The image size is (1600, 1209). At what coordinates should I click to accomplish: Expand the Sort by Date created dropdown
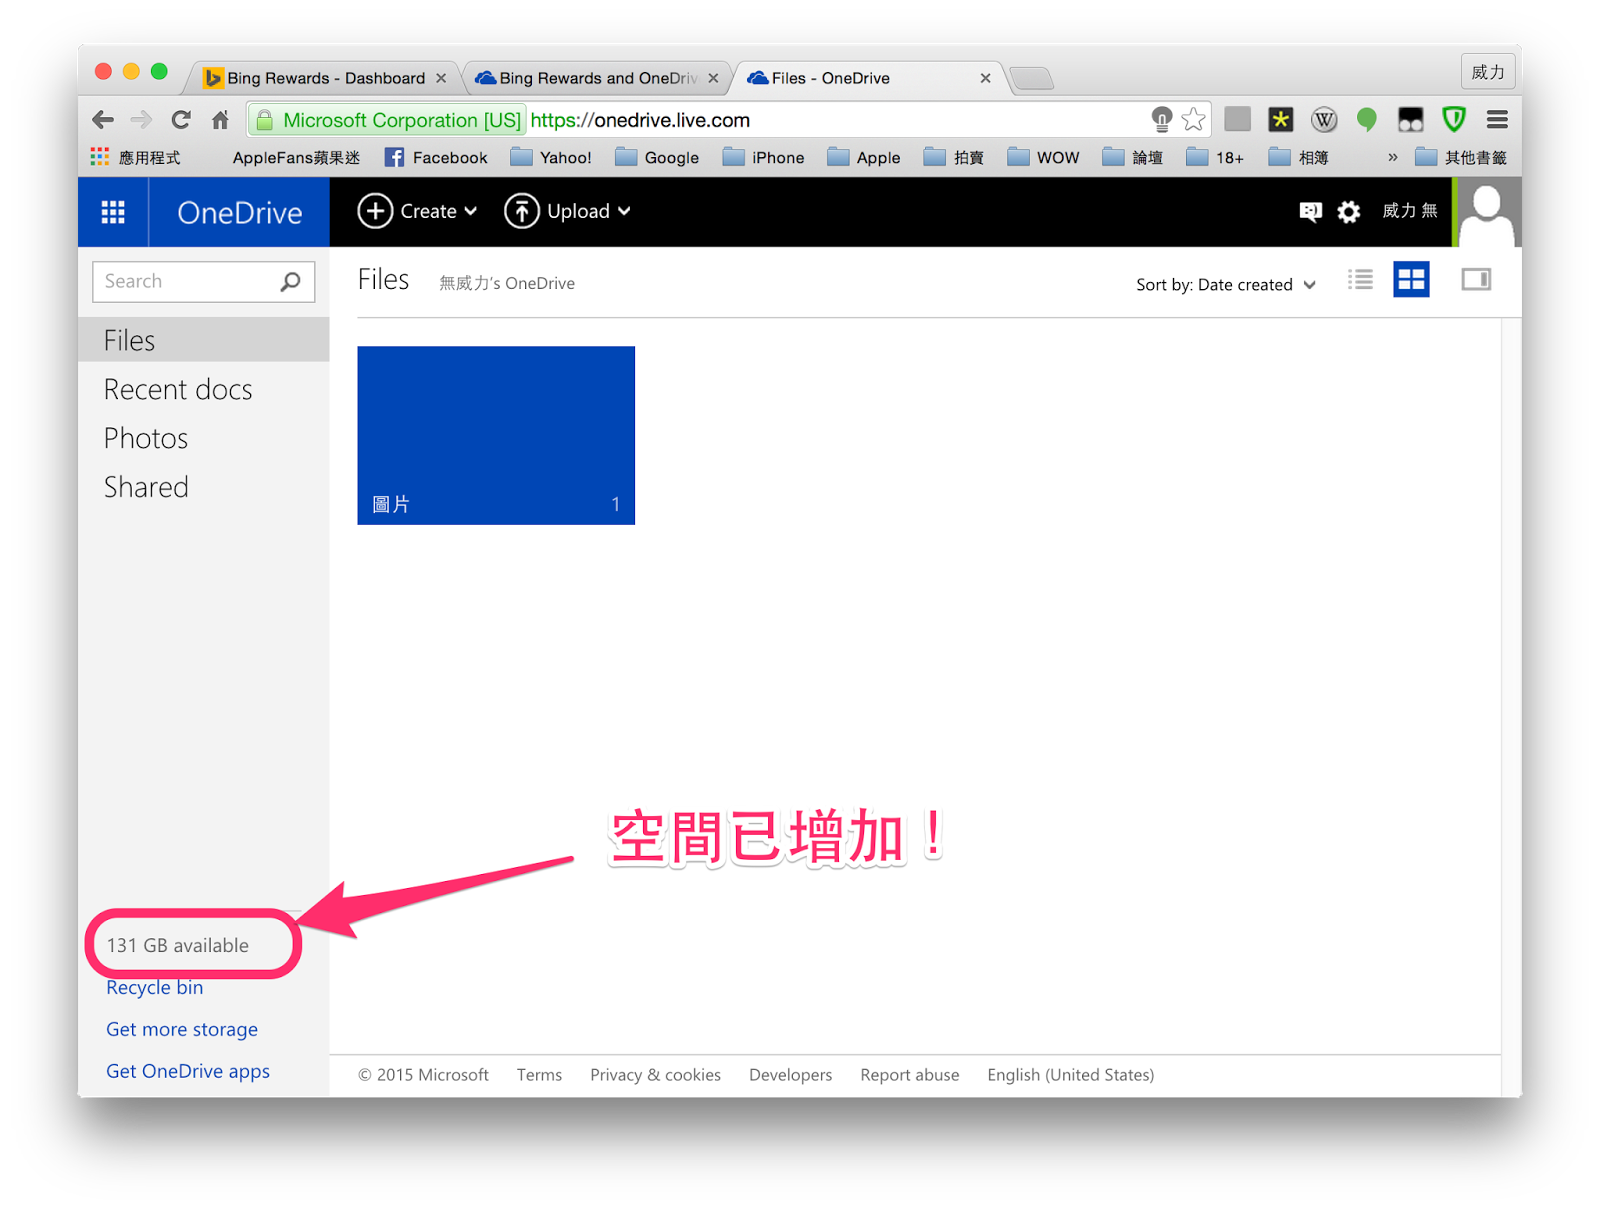(x=1225, y=284)
